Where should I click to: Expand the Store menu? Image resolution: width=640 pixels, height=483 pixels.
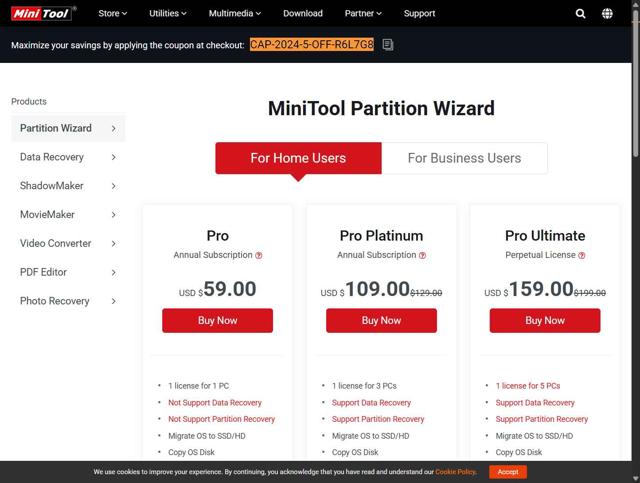click(113, 13)
